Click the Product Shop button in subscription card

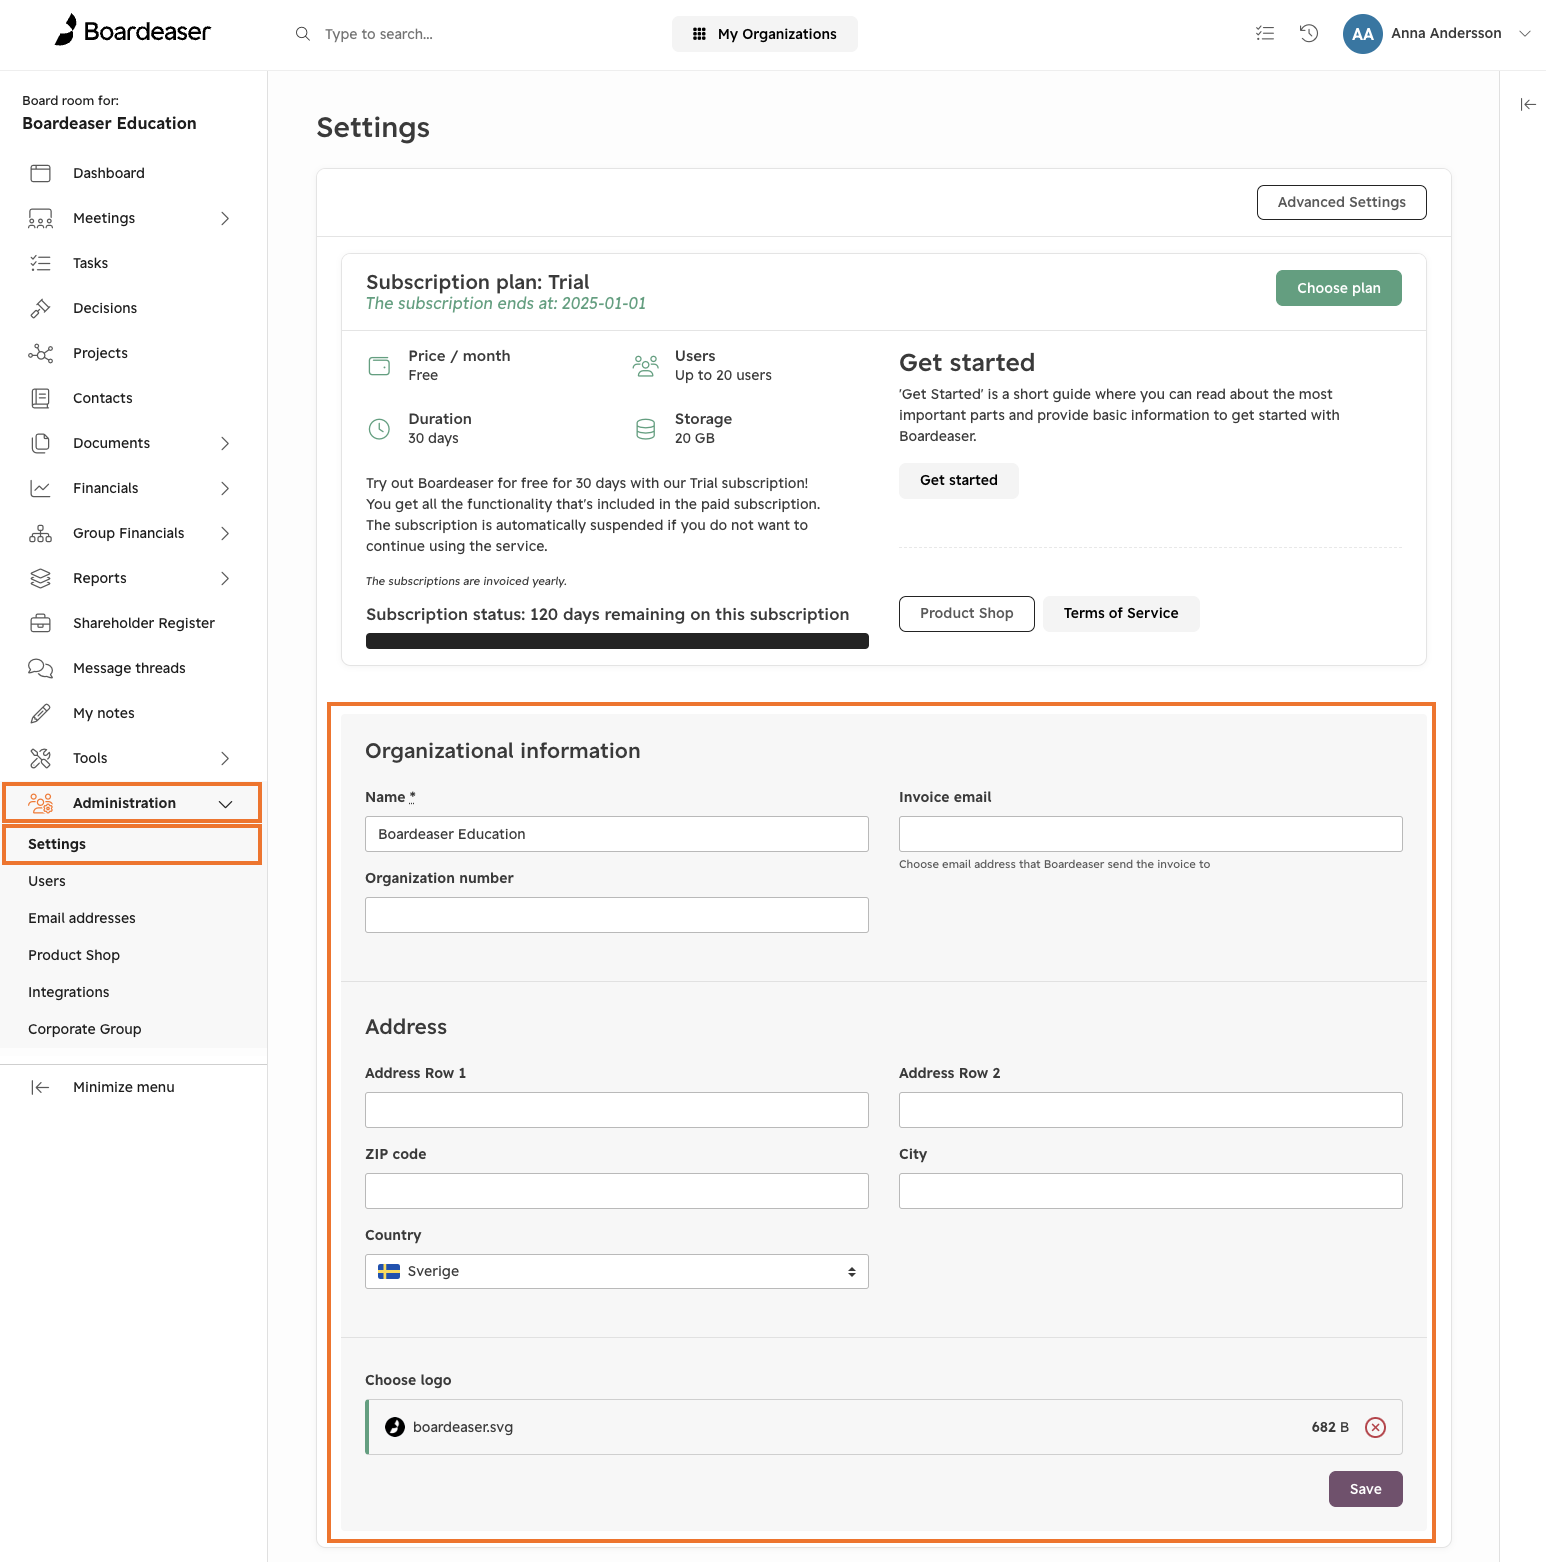pos(966,613)
